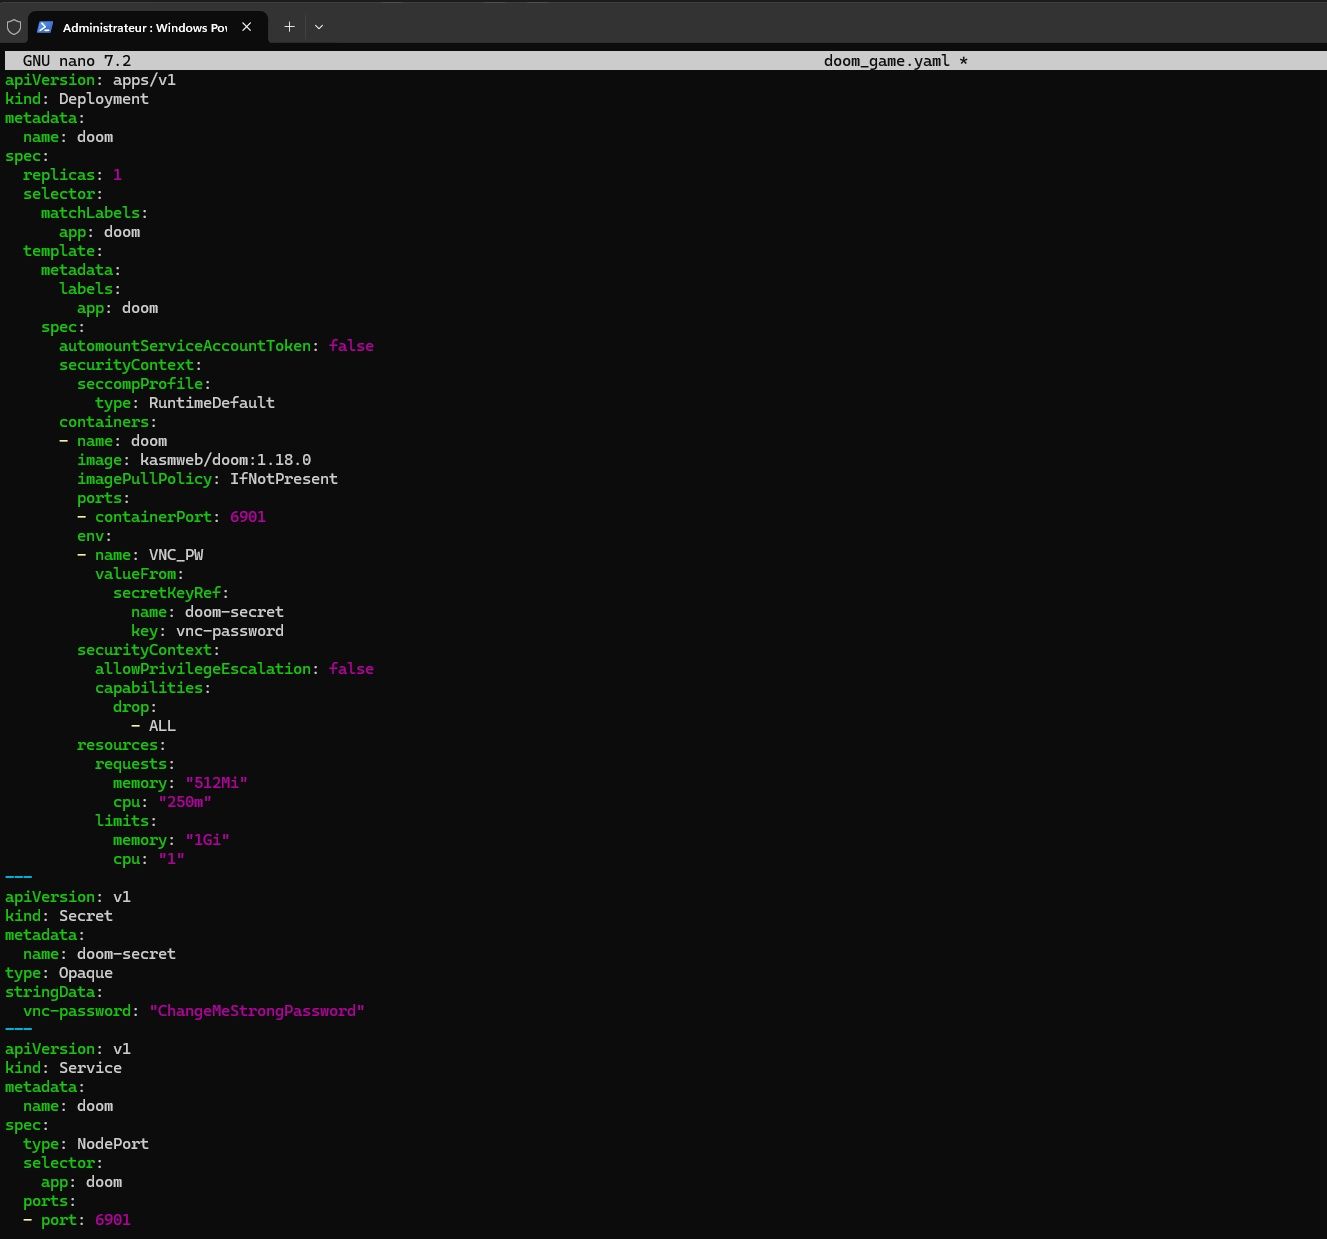Click the 'drop:' line
The width and height of the screenshot is (1327, 1239).
click(x=135, y=707)
